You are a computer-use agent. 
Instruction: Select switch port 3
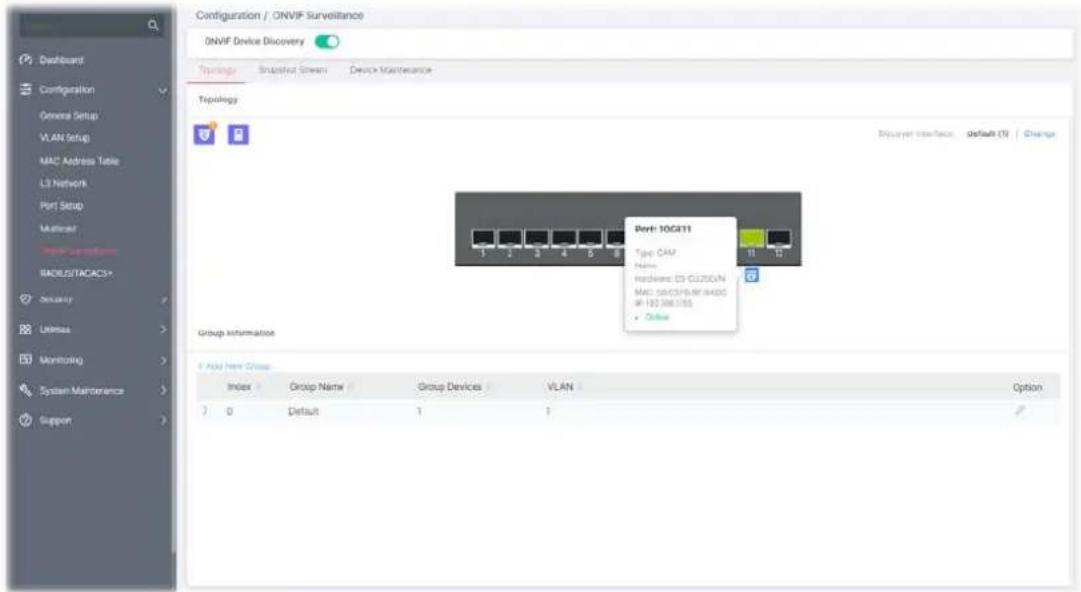coord(537,238)
